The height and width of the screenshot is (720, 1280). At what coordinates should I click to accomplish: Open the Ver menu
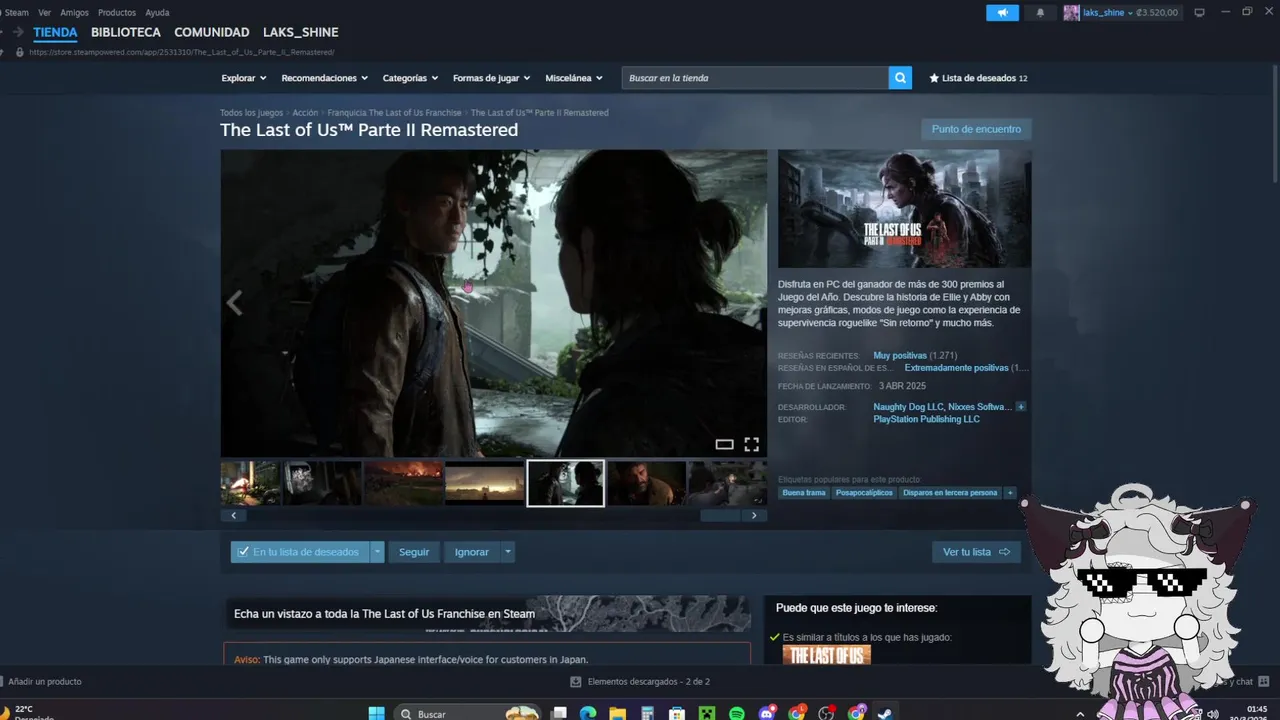[44, 13]
